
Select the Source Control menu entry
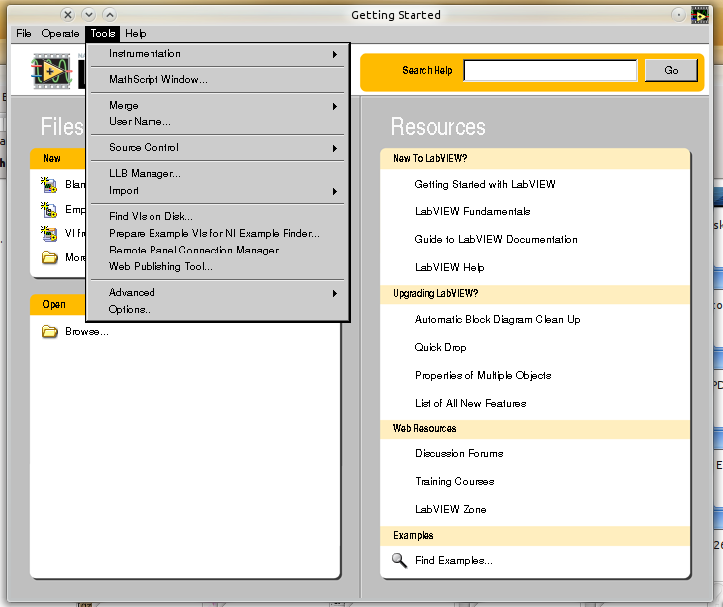(x=217, y=147)
